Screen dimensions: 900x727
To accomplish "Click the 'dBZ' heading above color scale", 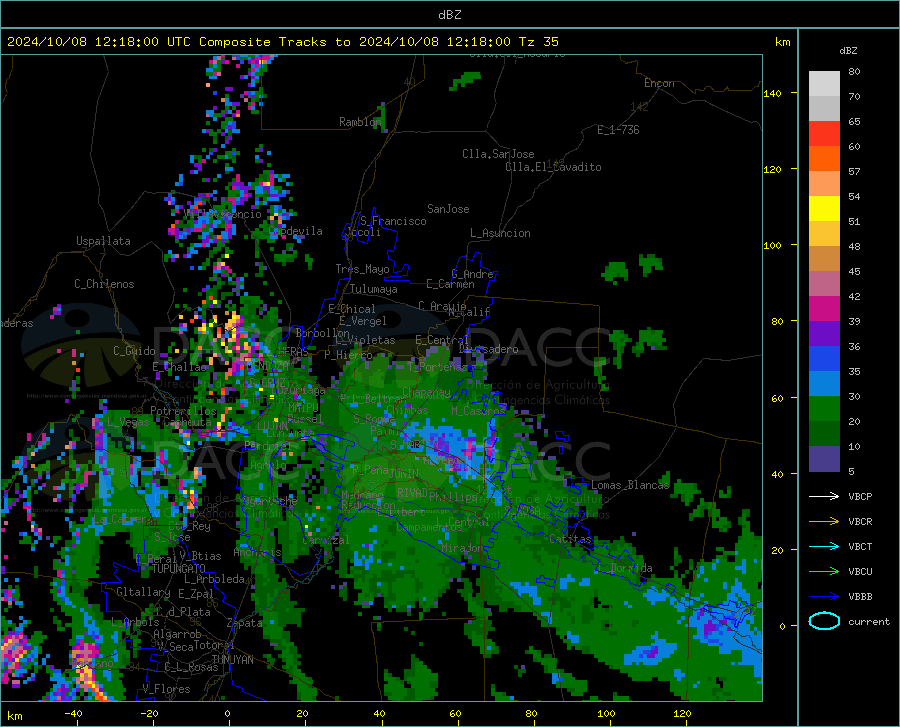I will 848,50.
